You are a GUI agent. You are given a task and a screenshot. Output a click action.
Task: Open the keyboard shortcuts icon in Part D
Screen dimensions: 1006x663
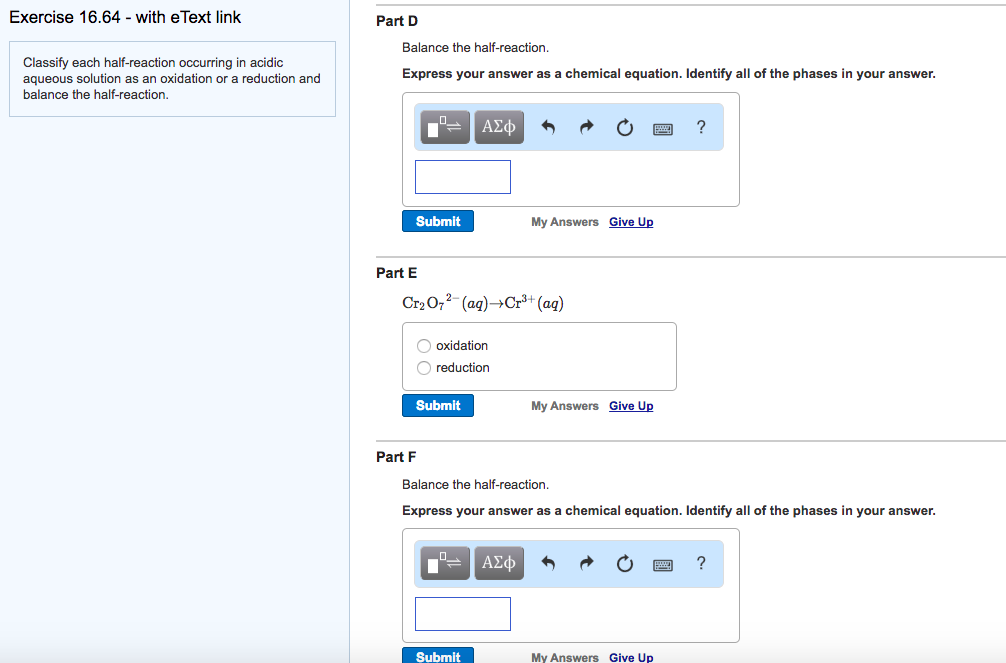pos(662,127)
